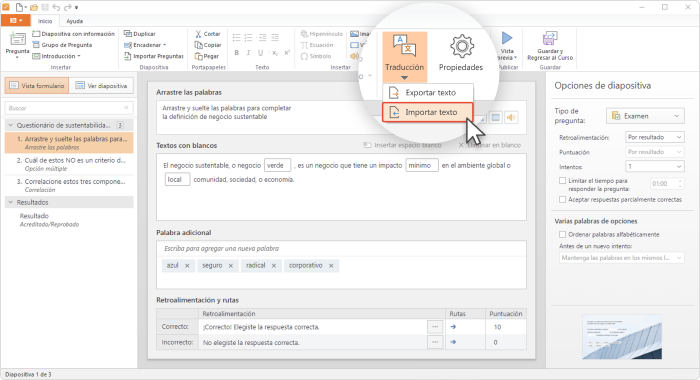Click the slide preview thumbnail
The image size is (700, 380).
tap(622, 337)
